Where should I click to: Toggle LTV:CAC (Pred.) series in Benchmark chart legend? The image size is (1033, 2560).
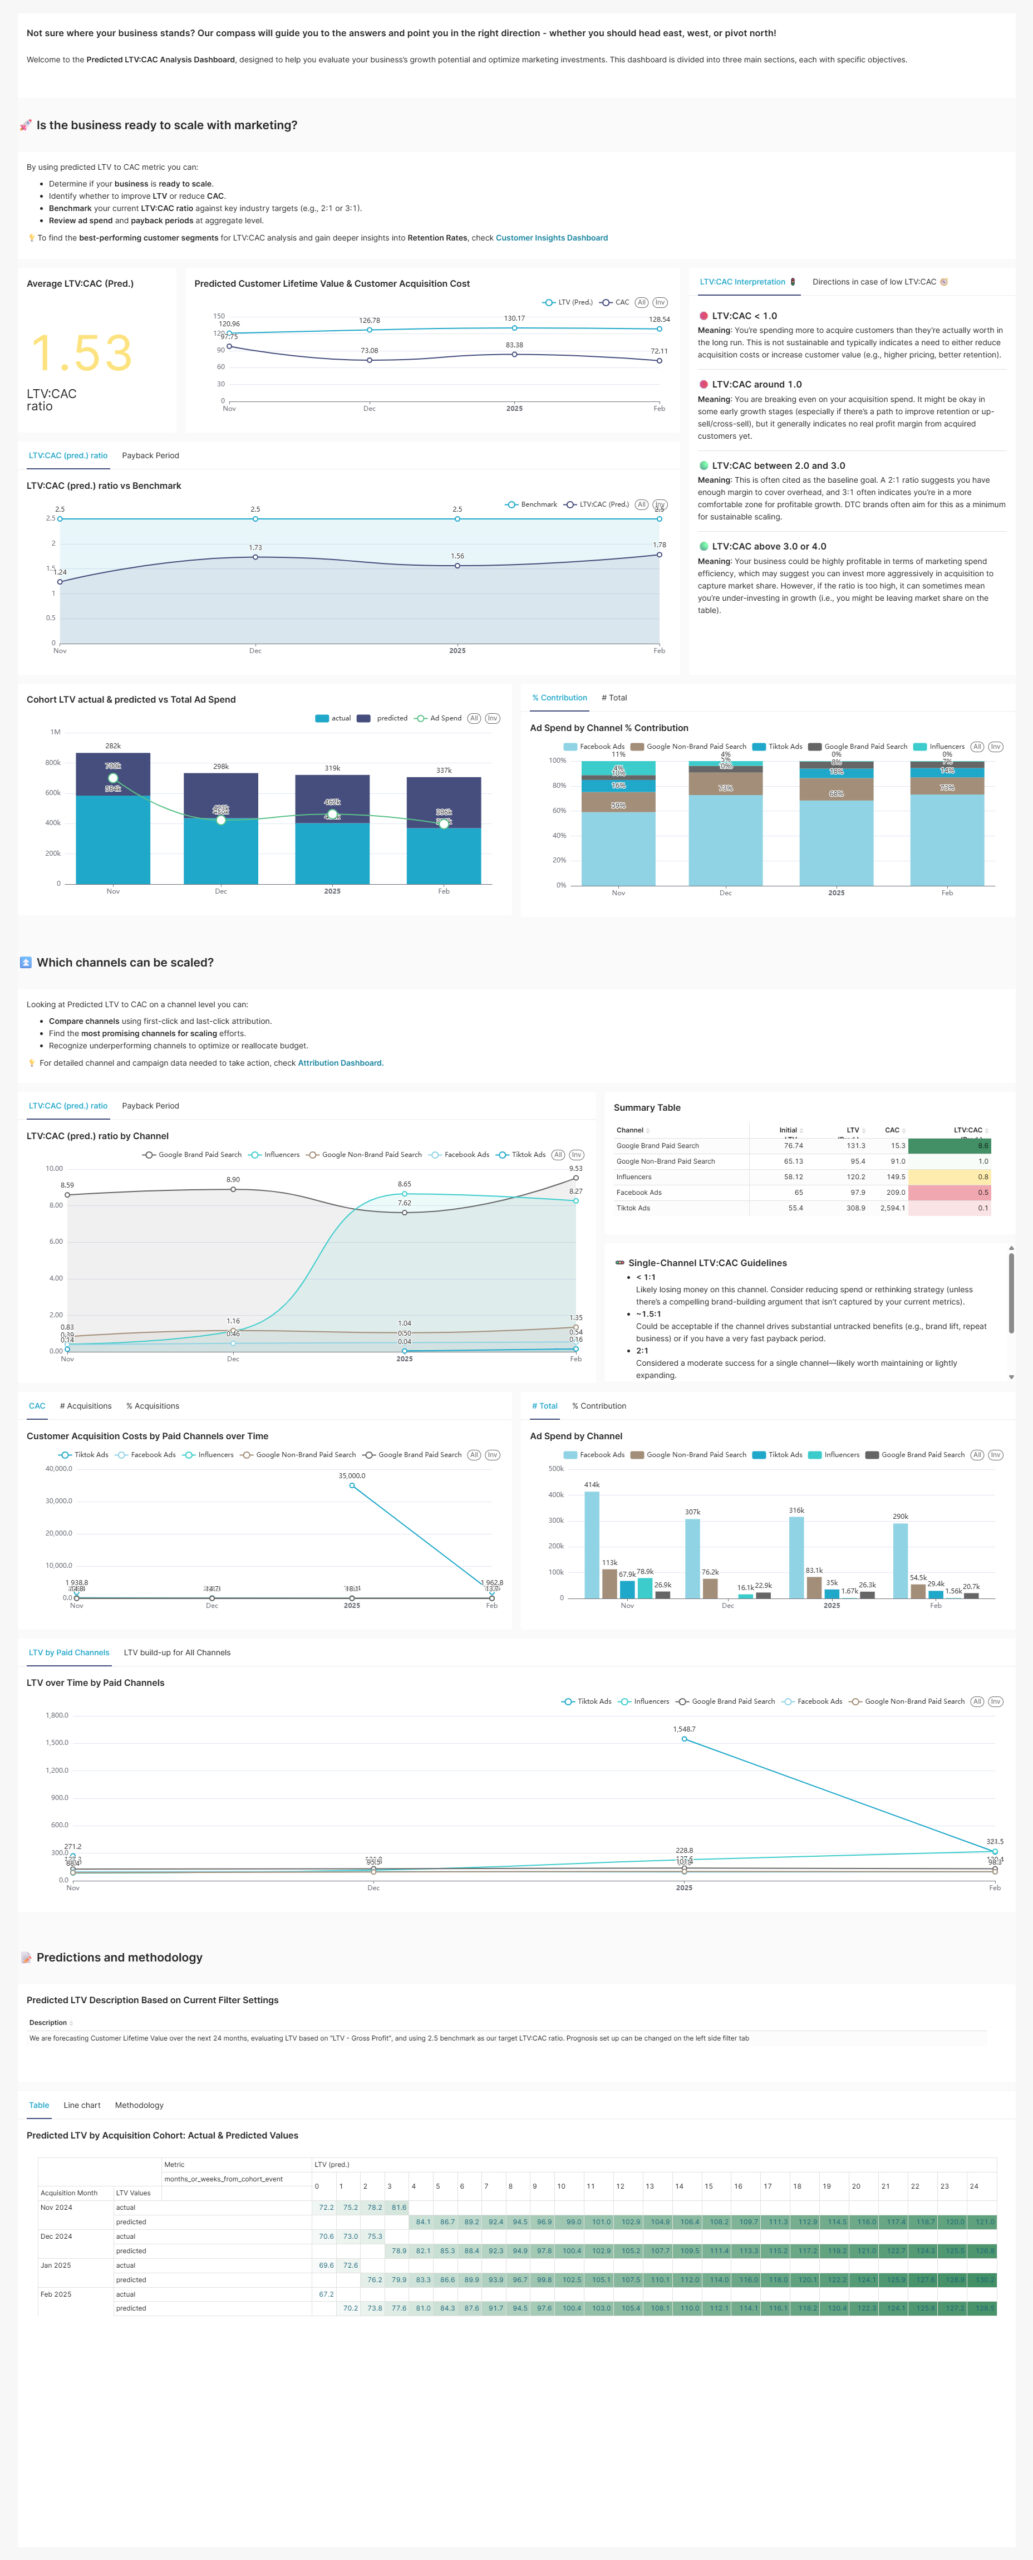pos(597,504)
